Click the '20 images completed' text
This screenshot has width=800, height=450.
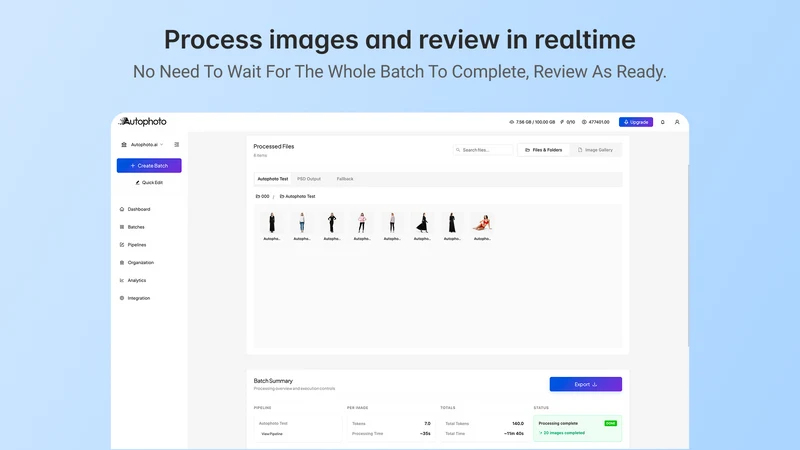click(564, 433)
